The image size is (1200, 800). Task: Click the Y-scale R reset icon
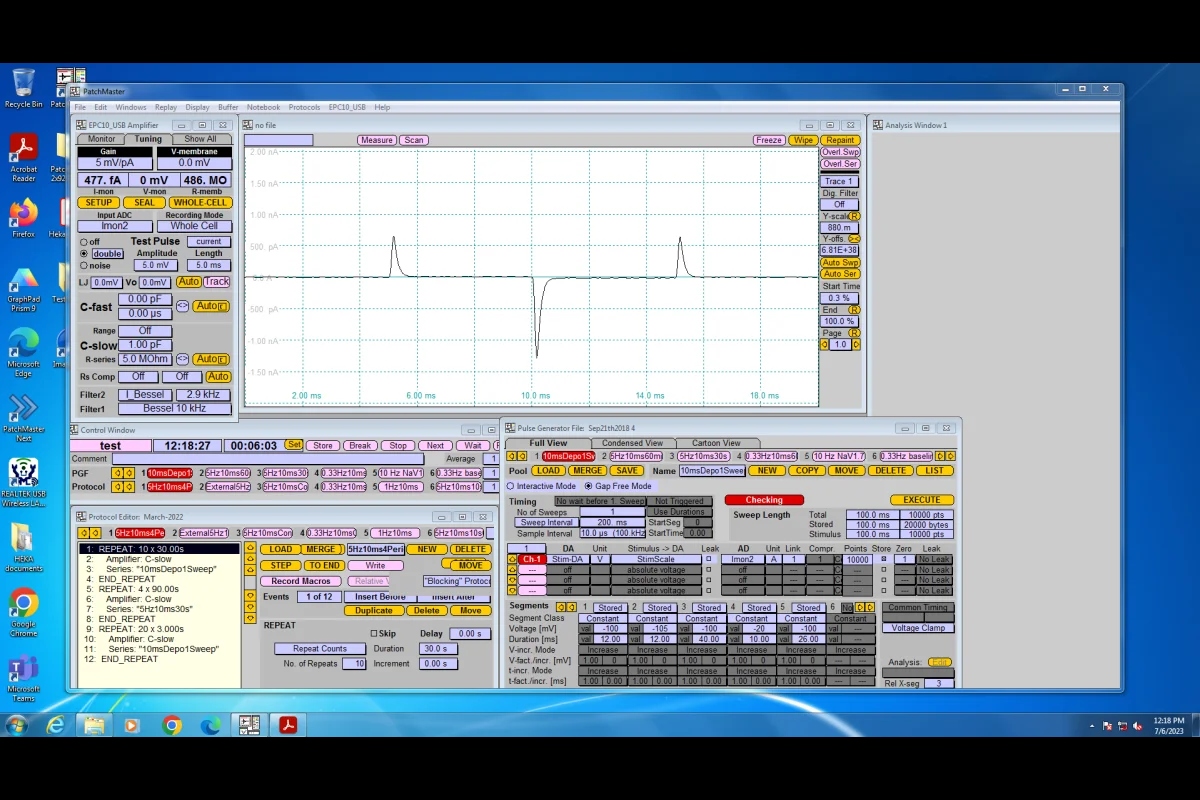coord(854,216)
